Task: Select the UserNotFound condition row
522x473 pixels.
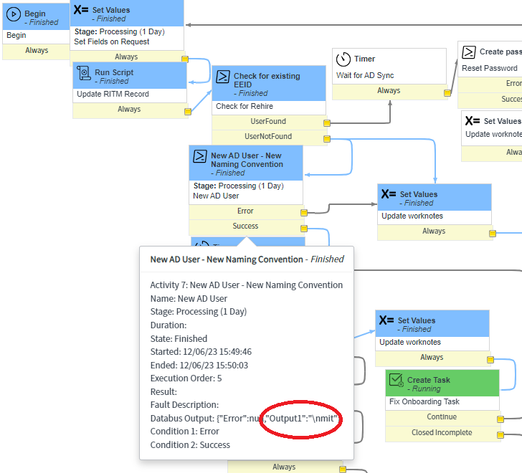Action: [268, 137]
